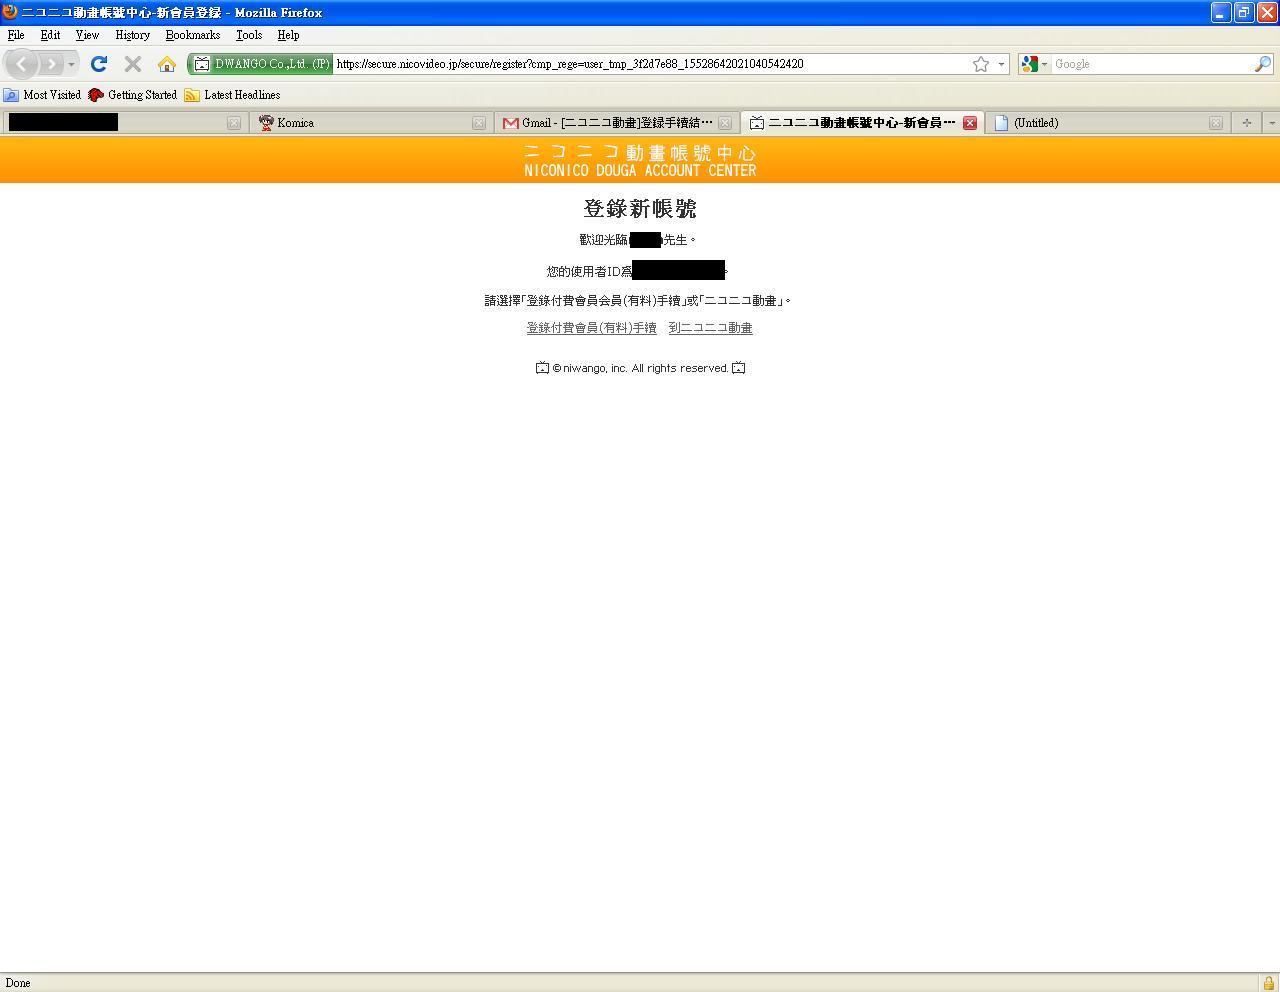Reload the current page
Screen dimensions: 1280x992
[98, 64]
